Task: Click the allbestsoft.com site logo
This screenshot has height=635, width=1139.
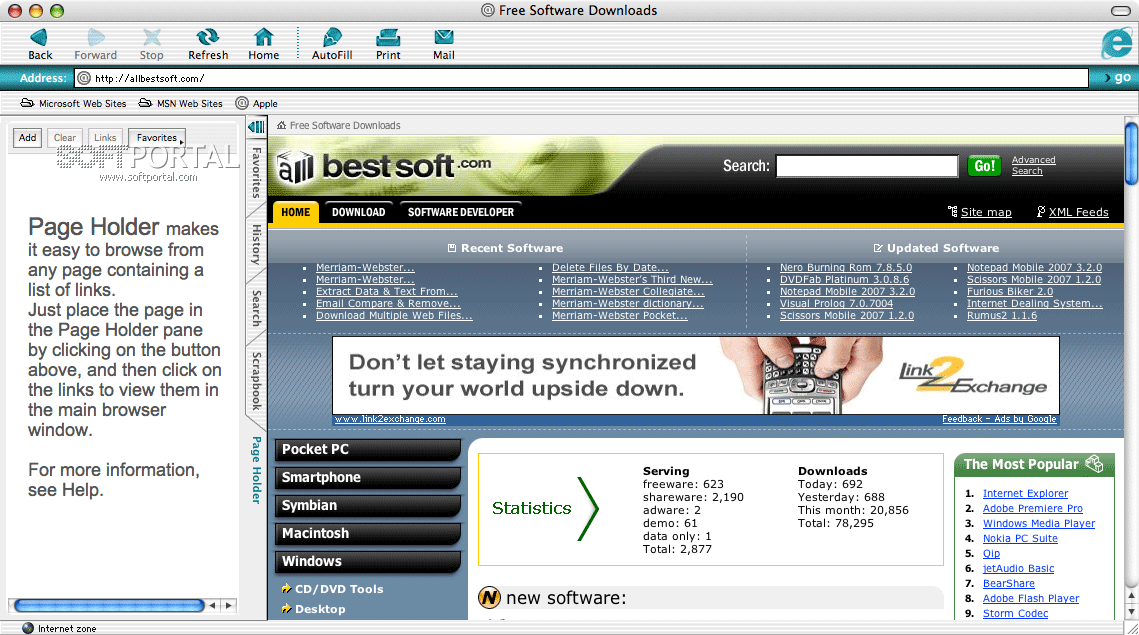Action: (384, 167)
